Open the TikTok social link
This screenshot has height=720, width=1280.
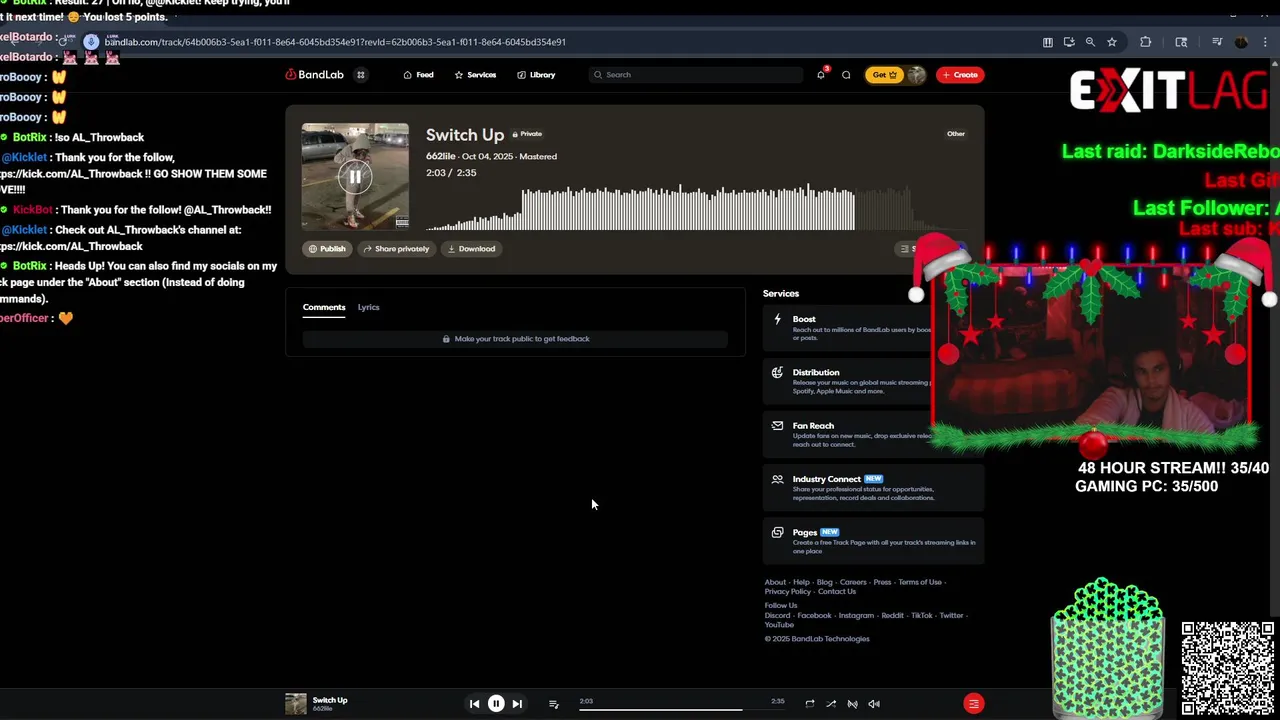click(x=921, y=616)
